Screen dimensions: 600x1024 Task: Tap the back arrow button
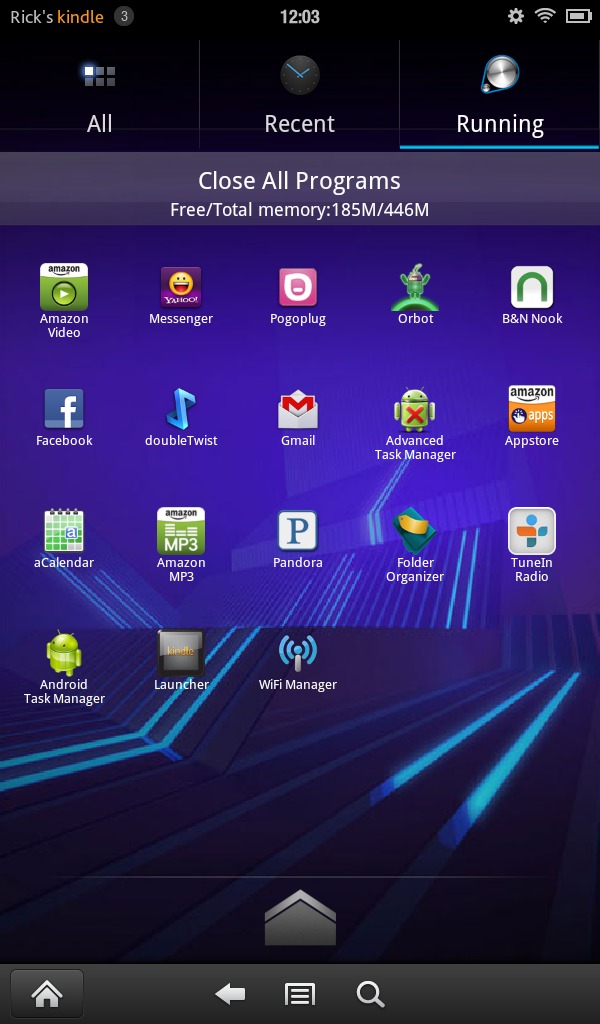[x=230, y=995]
